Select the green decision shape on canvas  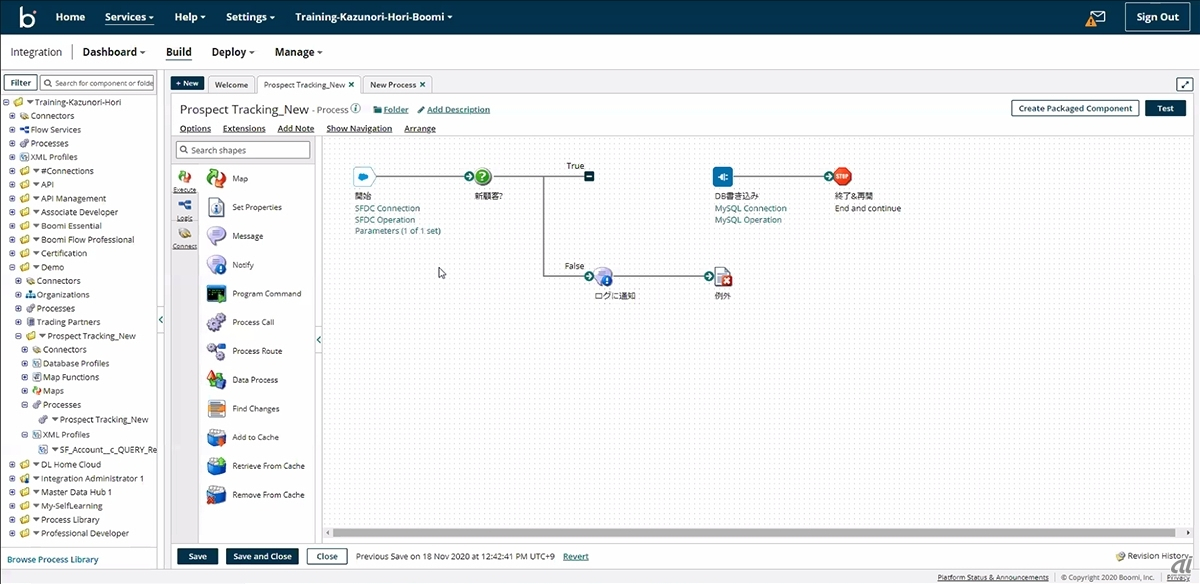pos(483,177)
